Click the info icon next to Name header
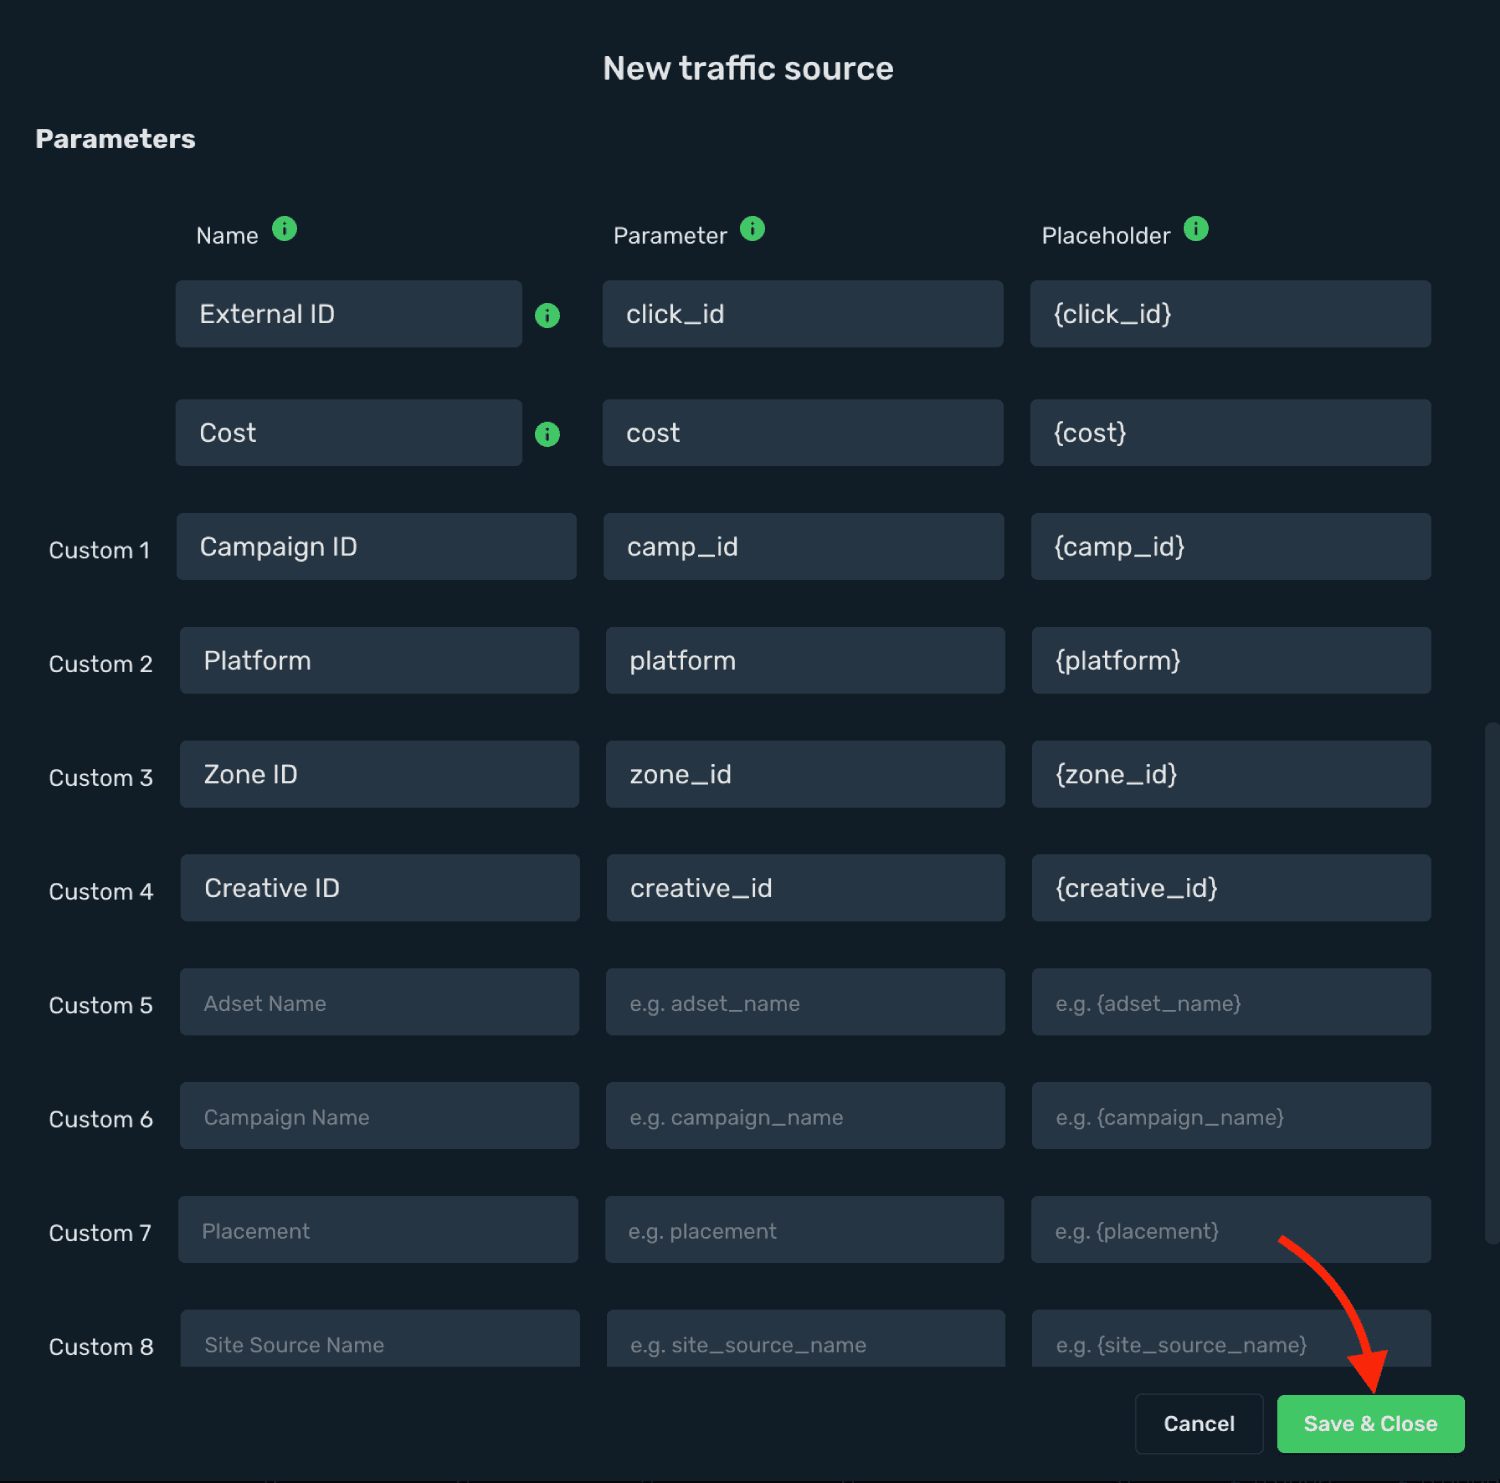Image resolution: width=1500 pixels, height=1483 pixels. (x=285, y=229)
